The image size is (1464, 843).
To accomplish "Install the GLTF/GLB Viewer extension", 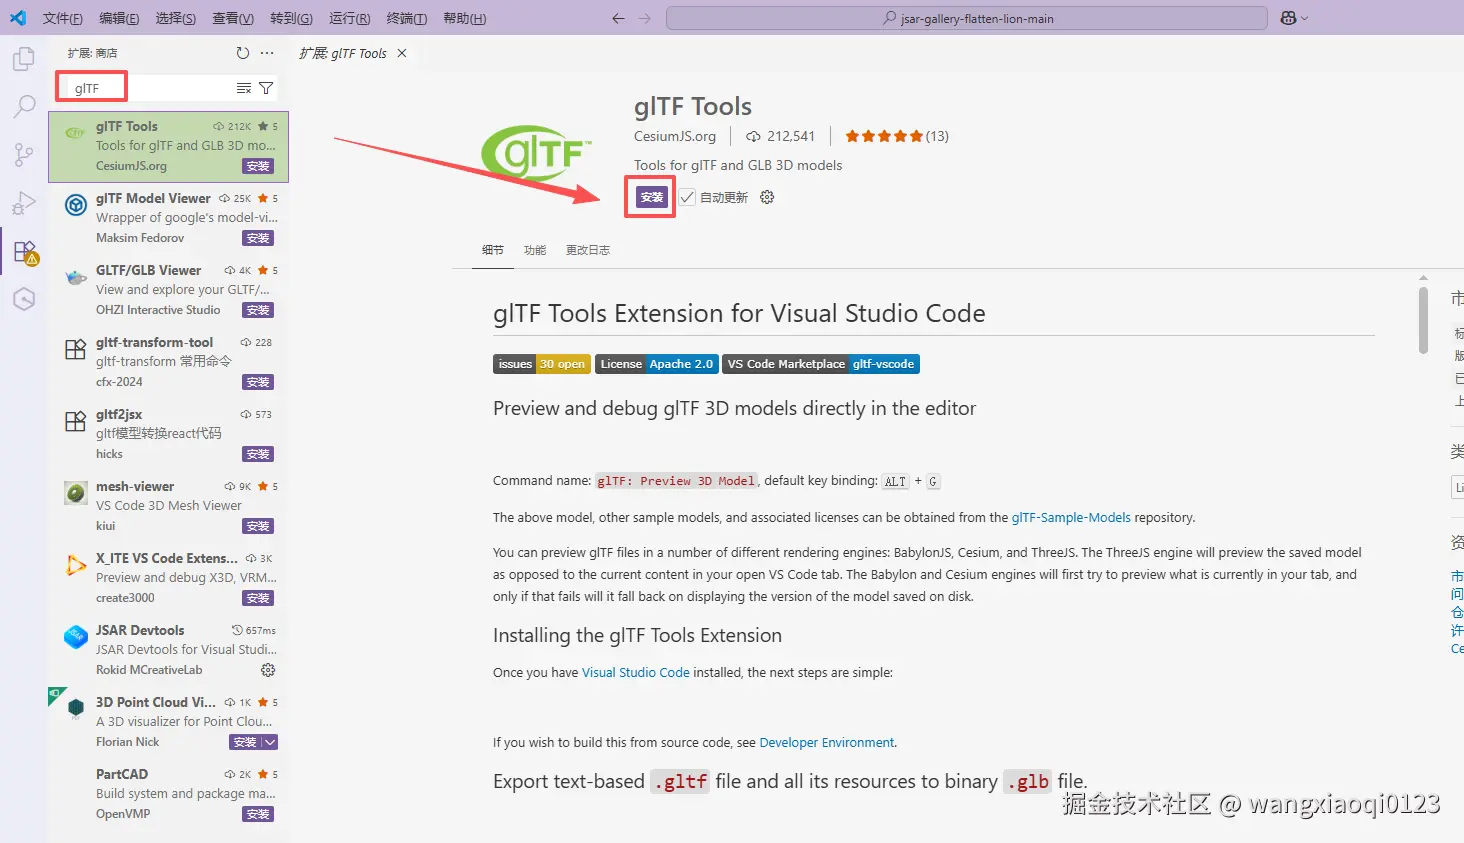I will point(258,310).
